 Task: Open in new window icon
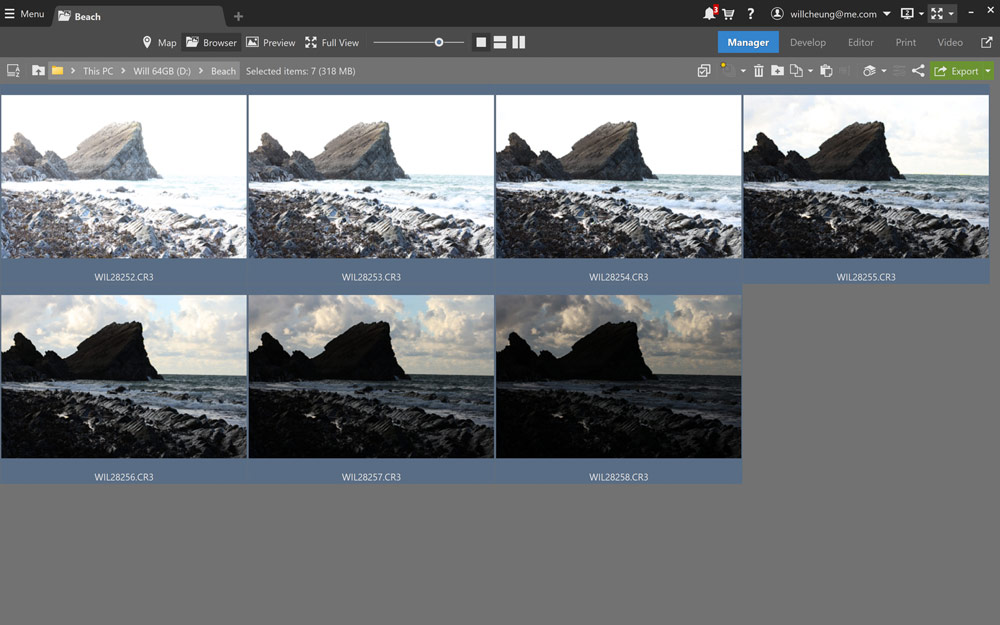pos(986,42)
